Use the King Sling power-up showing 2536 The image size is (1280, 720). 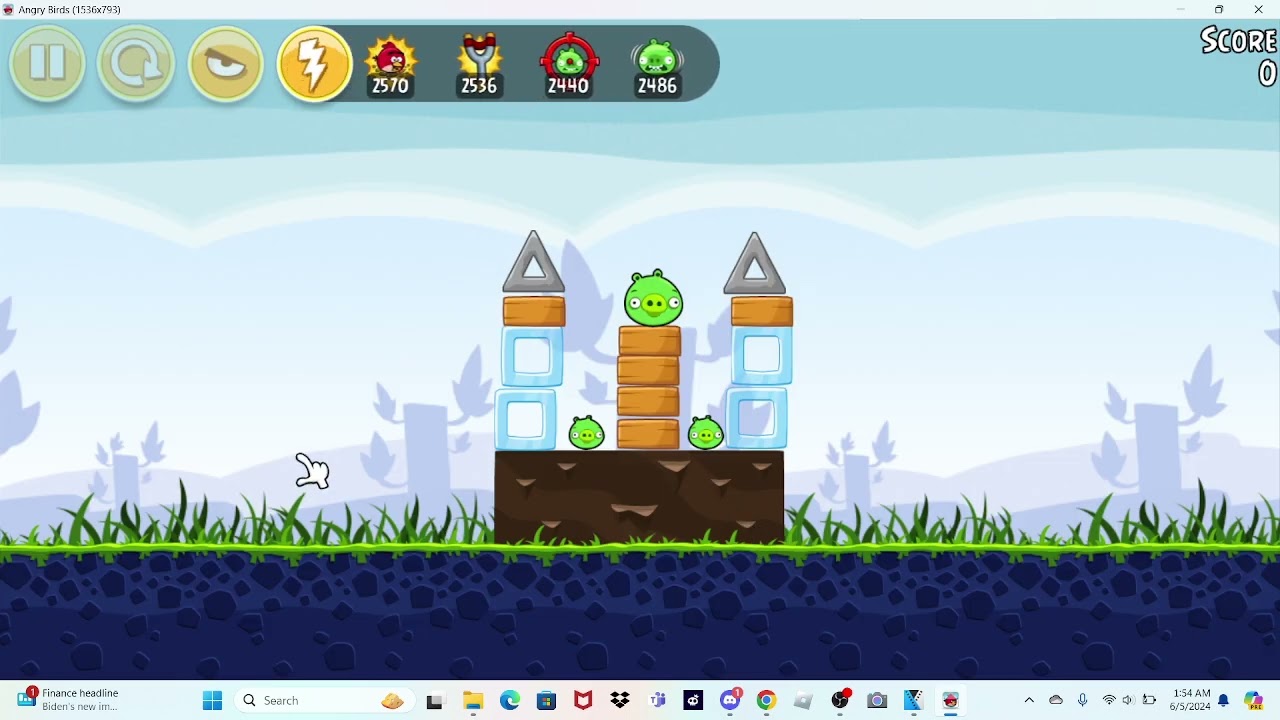[479, 65]
